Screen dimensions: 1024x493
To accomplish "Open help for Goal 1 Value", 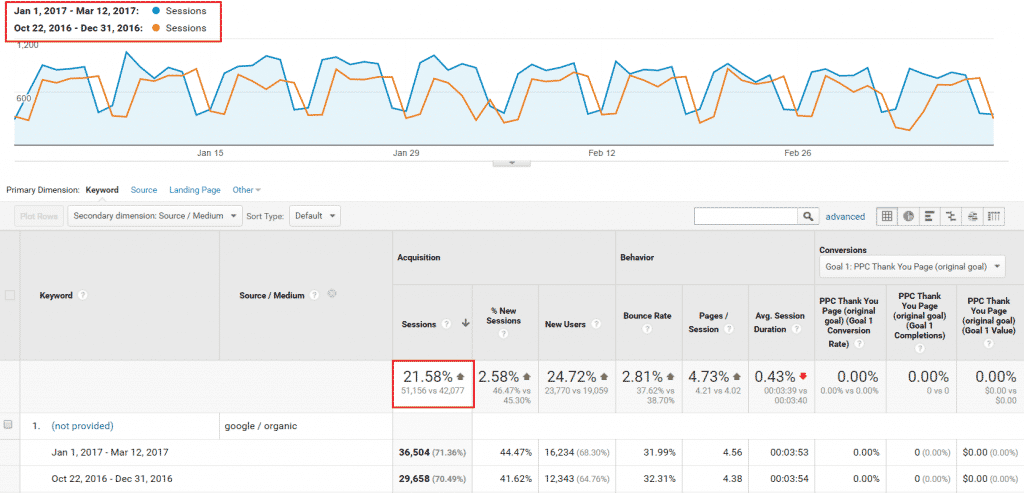I will tap(990, 343).
